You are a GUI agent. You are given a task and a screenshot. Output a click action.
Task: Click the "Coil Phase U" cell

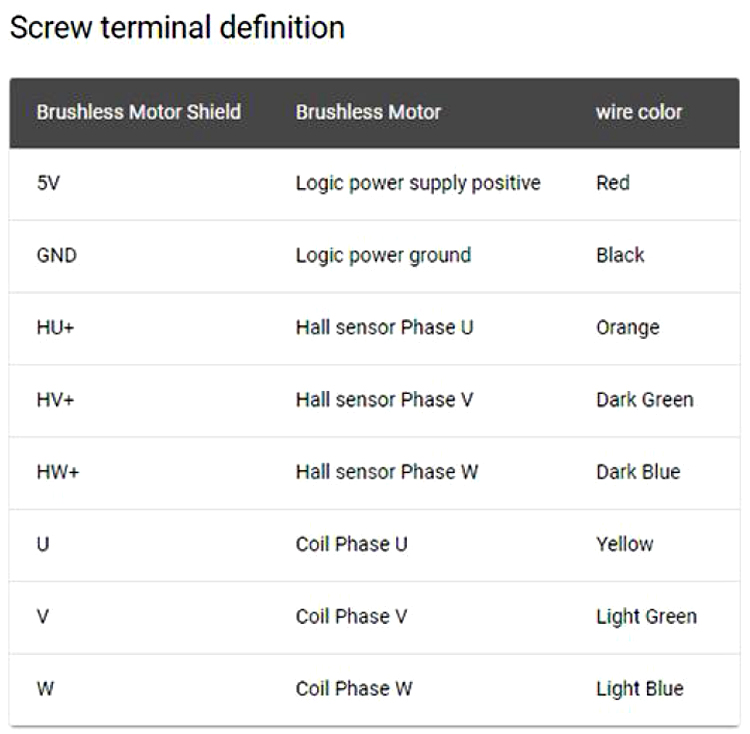351,544
